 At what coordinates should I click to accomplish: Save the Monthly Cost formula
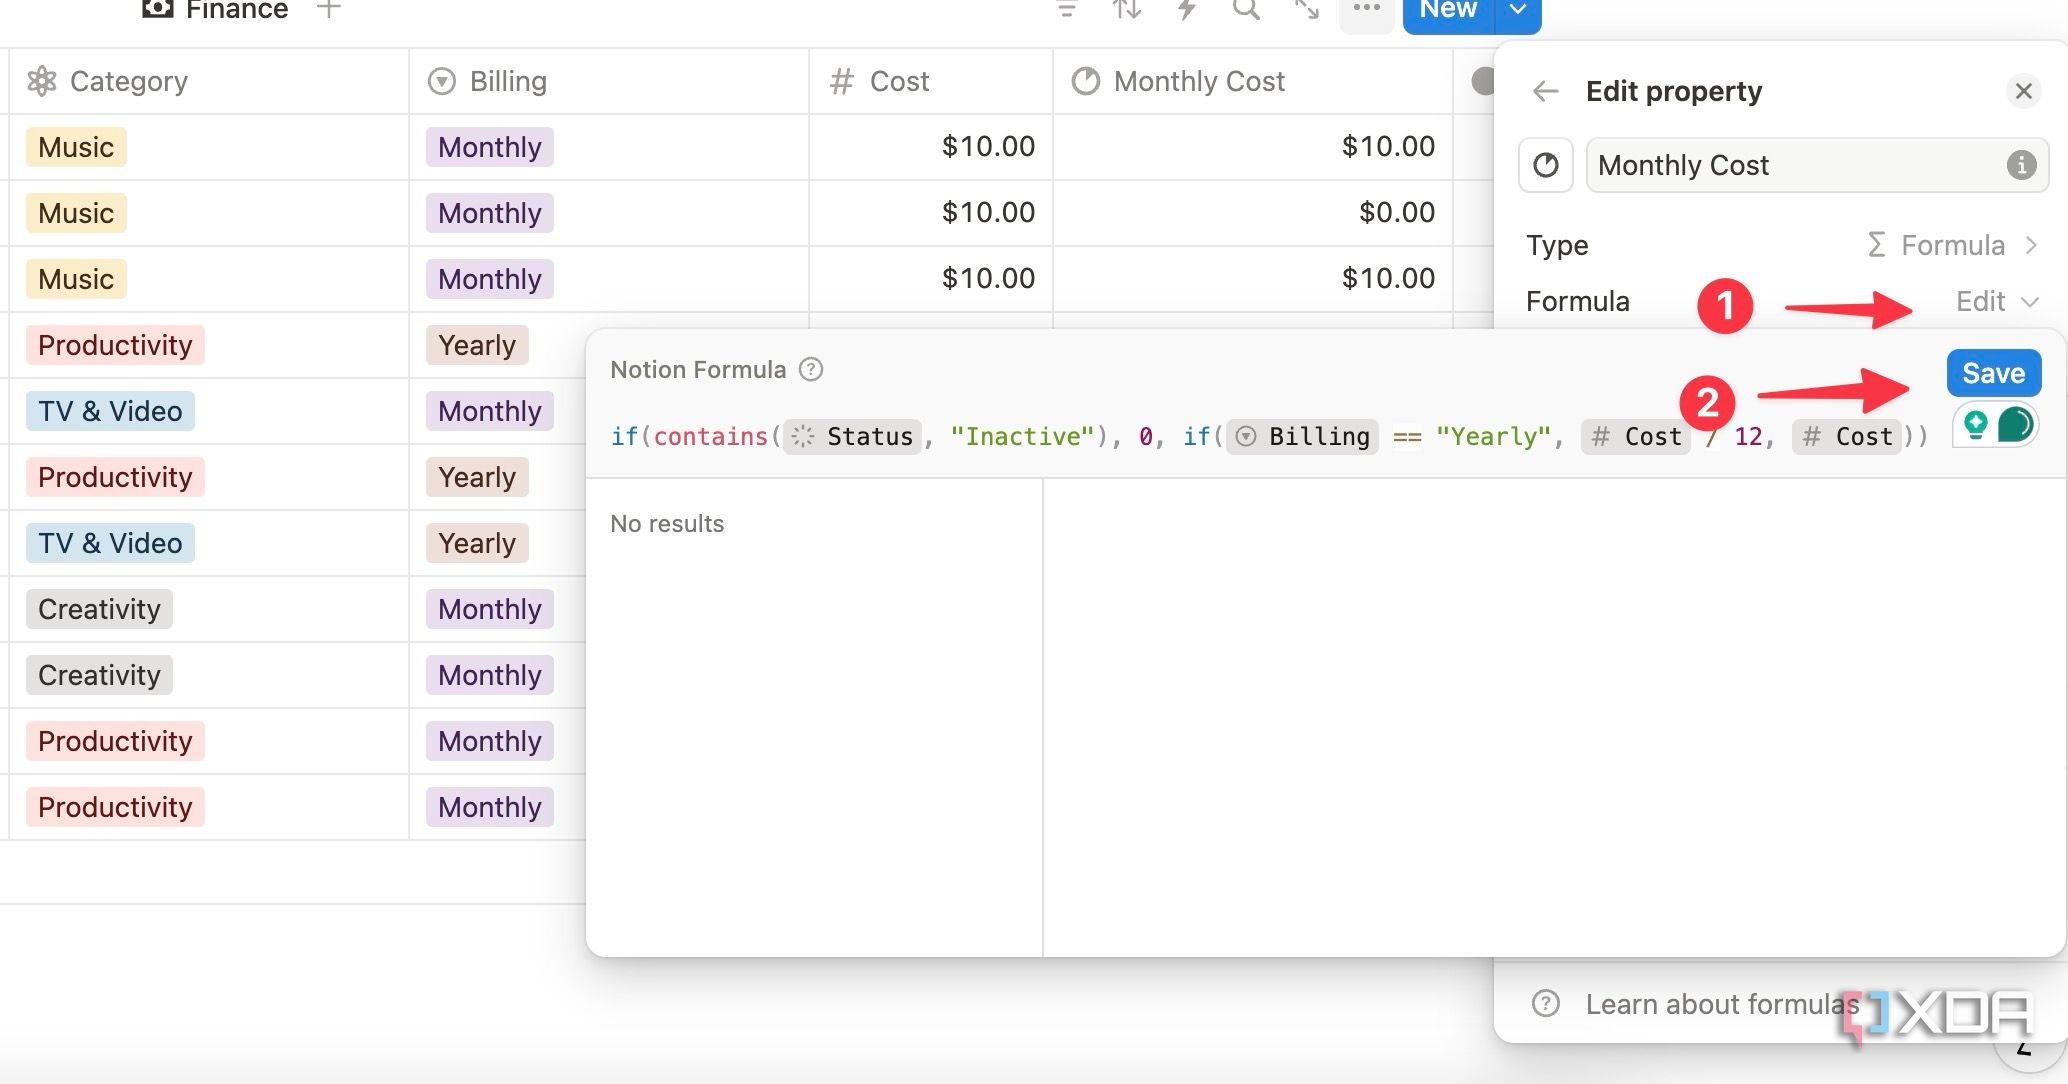coord(1993,372)
